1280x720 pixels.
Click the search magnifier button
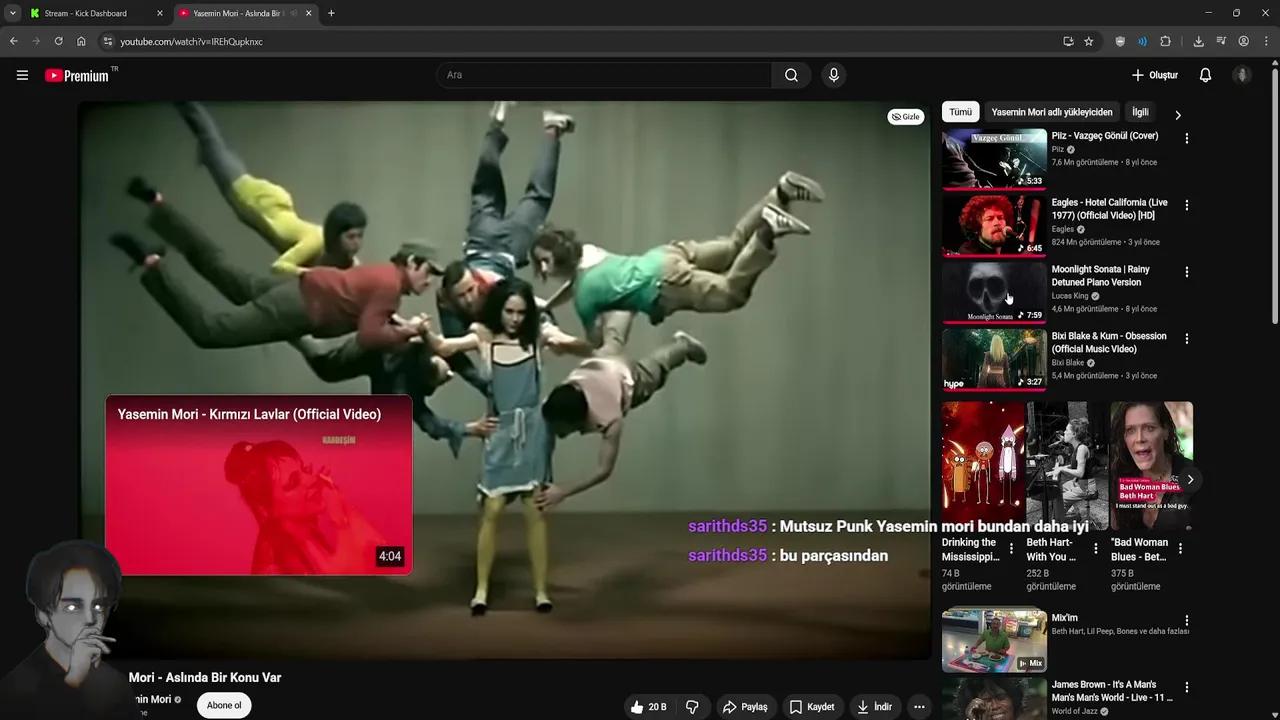pyautogui.click(x=791, y=75)
